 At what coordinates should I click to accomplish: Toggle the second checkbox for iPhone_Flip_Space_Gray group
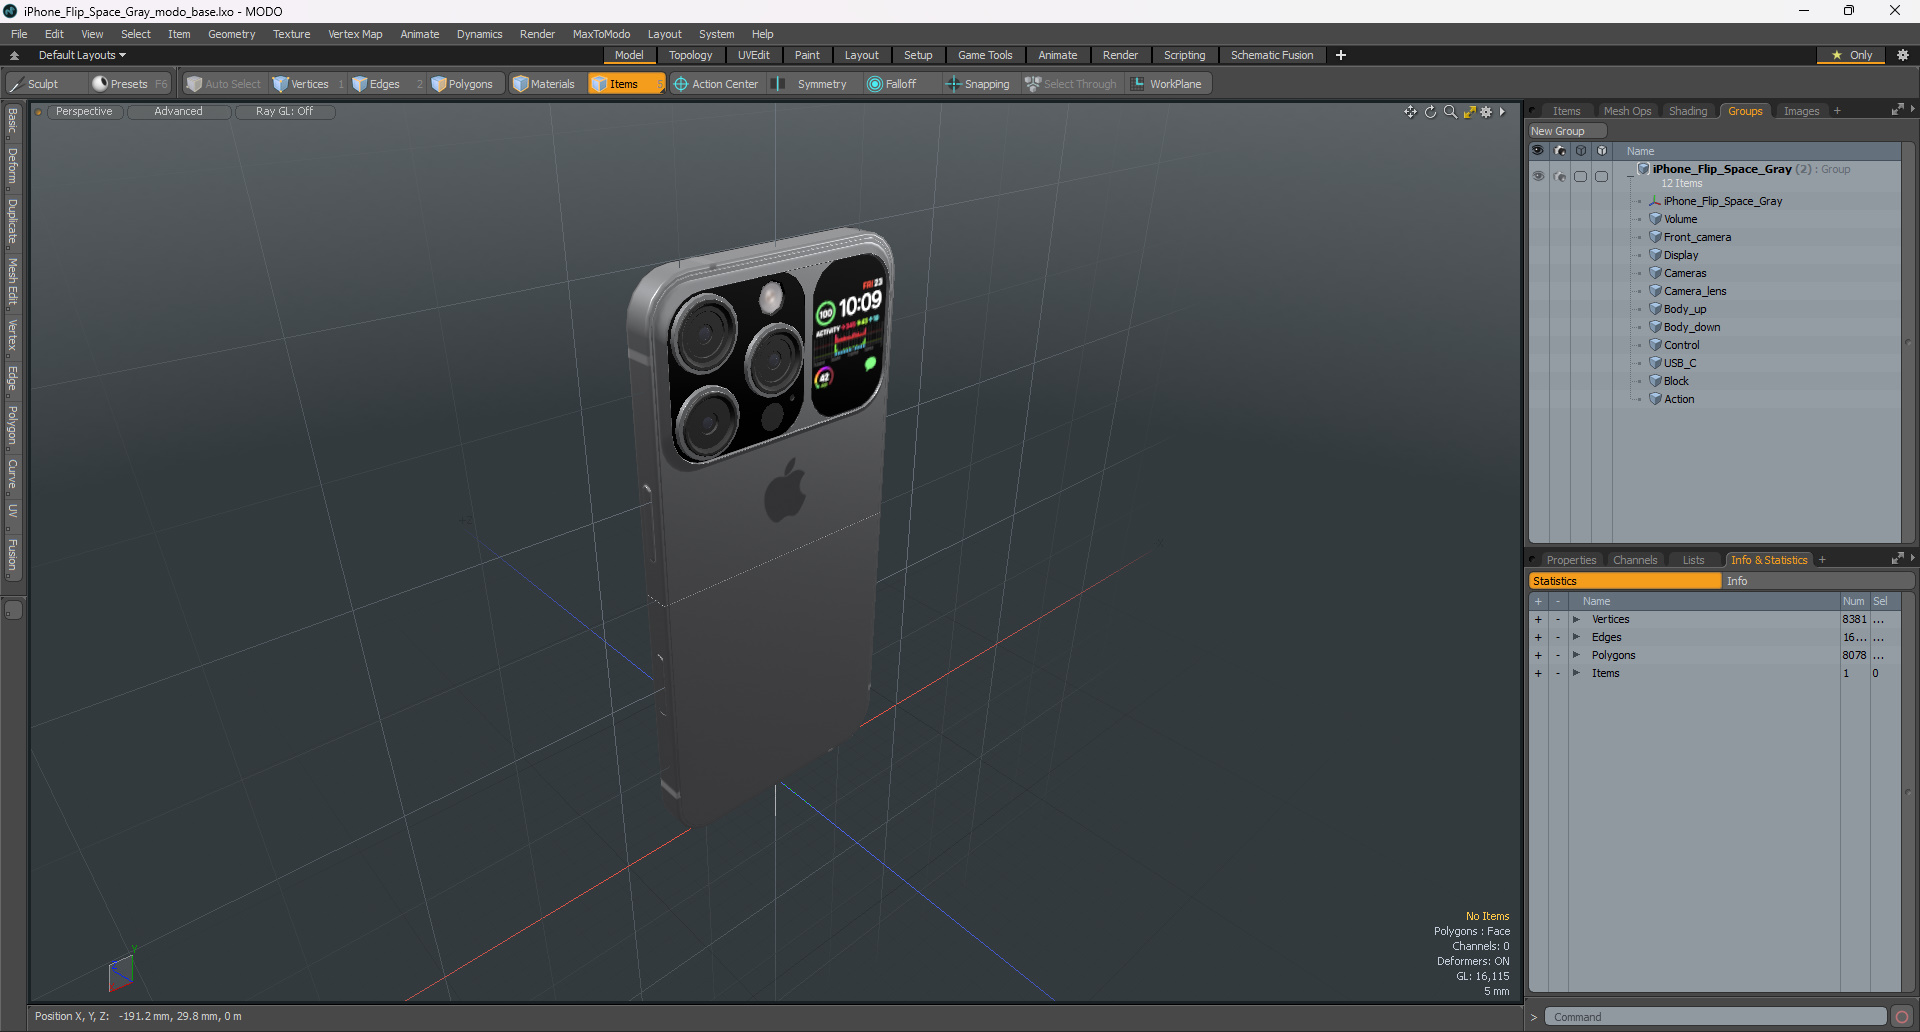pyautogui.click(x=1602, y=176)
